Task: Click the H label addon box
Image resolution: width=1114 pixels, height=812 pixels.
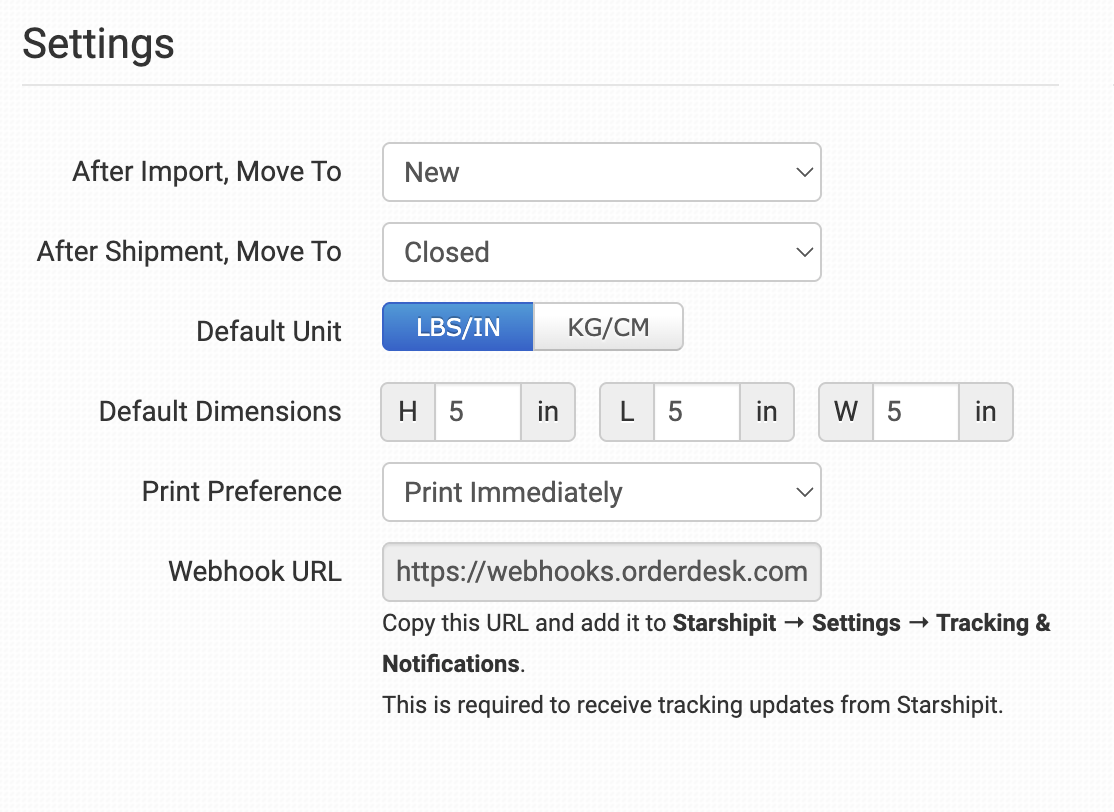Action: point(408,412)
